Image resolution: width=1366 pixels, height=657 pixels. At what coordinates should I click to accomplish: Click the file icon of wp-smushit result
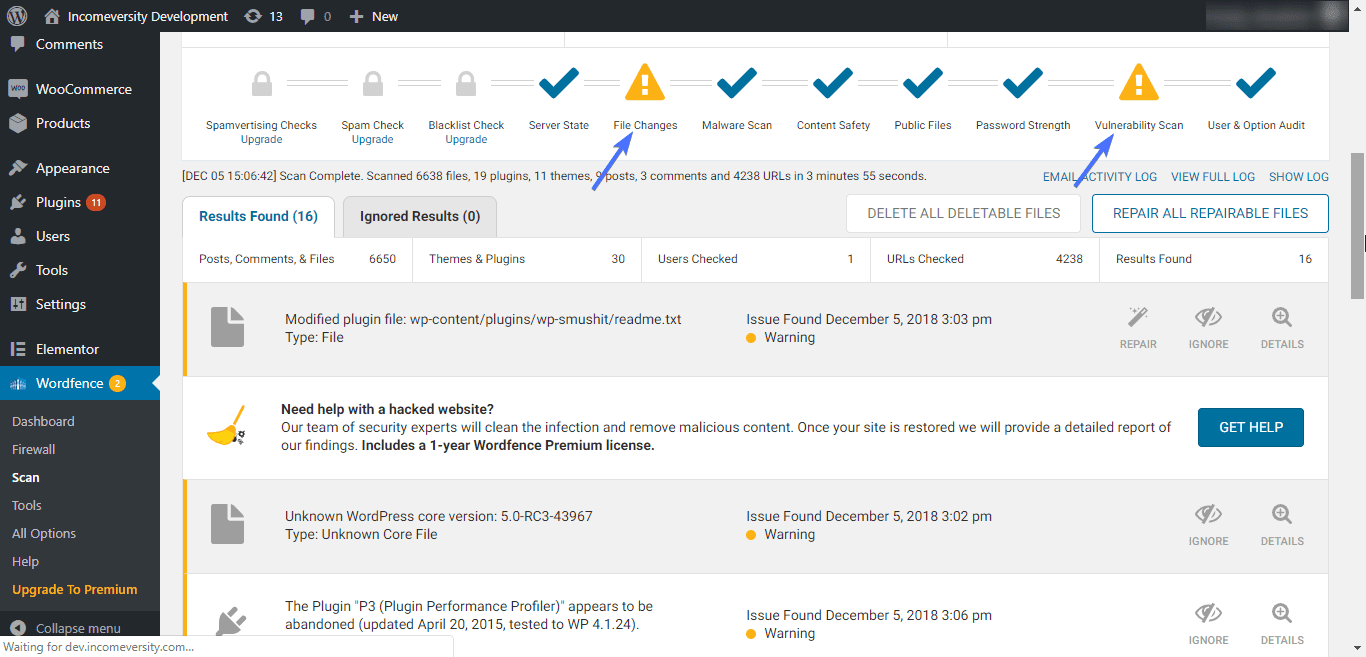coord(228,327)
